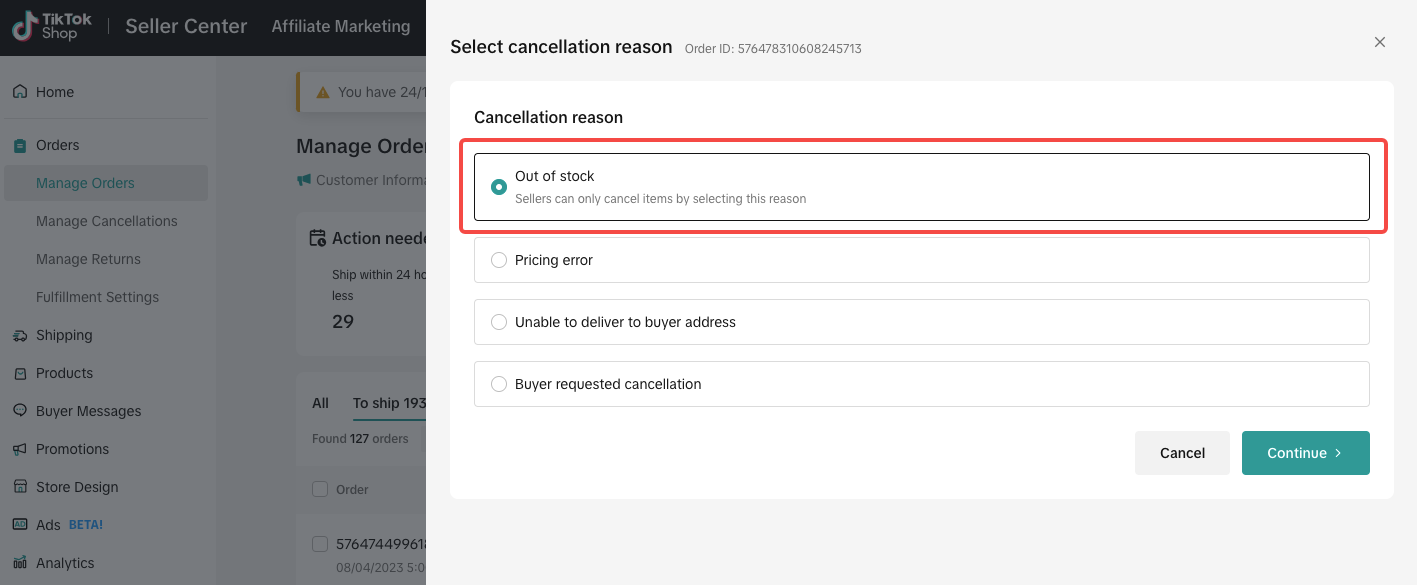Image resolution: width=1417 pixels, height=585 pixels.
Task: Click the Shipping truck icon in sidebar
Action: point(20,336)
